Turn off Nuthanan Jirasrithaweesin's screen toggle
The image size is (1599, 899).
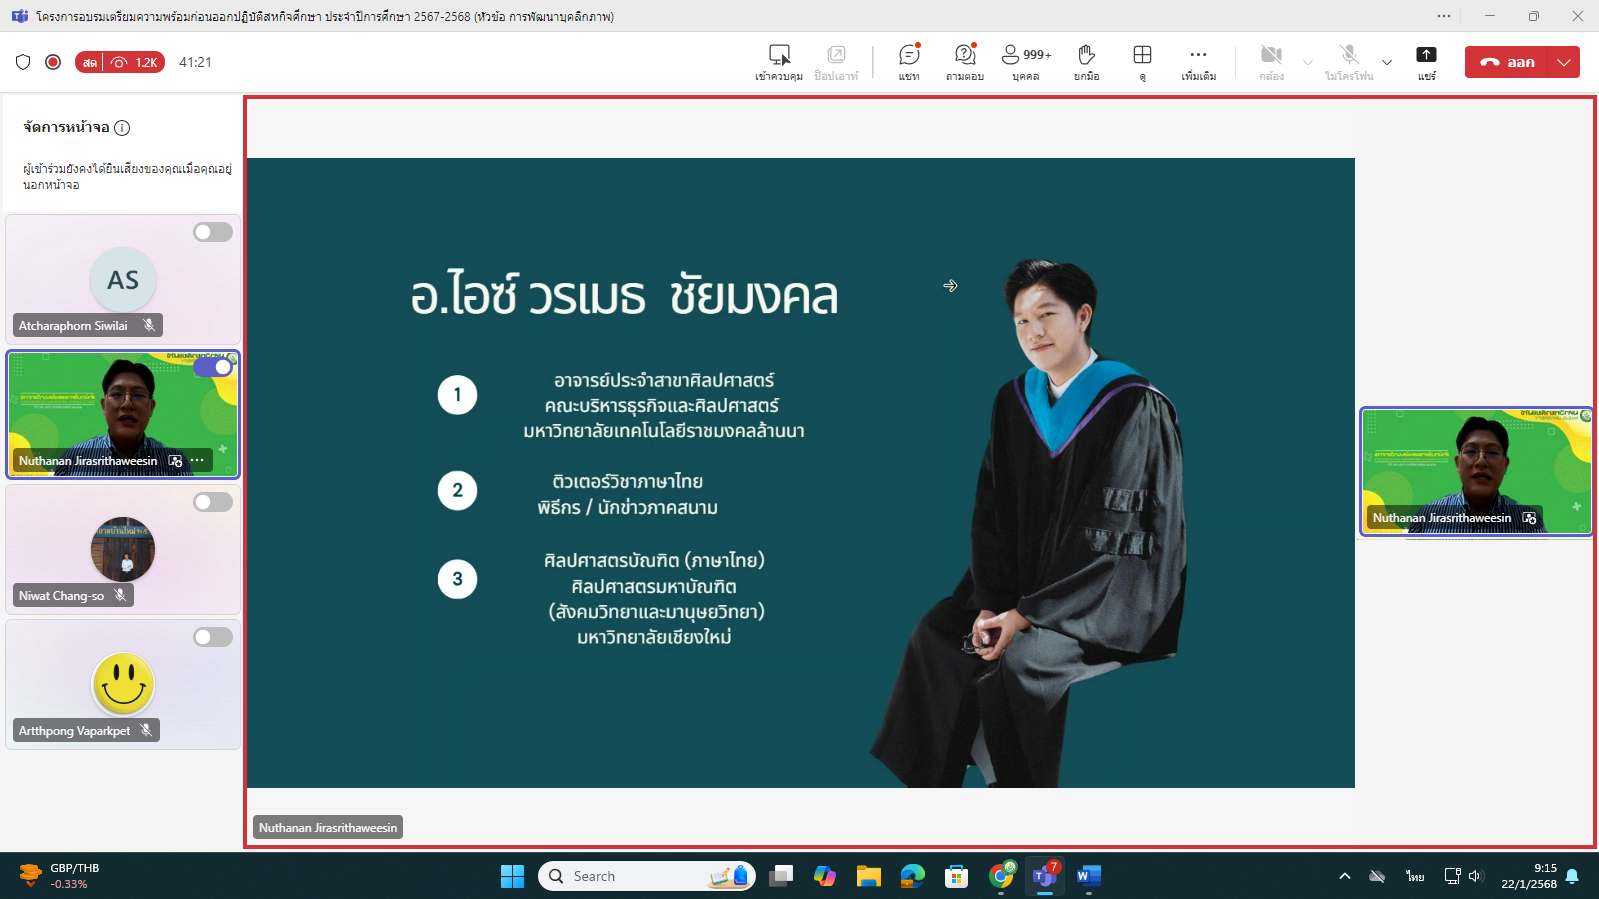click(213, 367)
